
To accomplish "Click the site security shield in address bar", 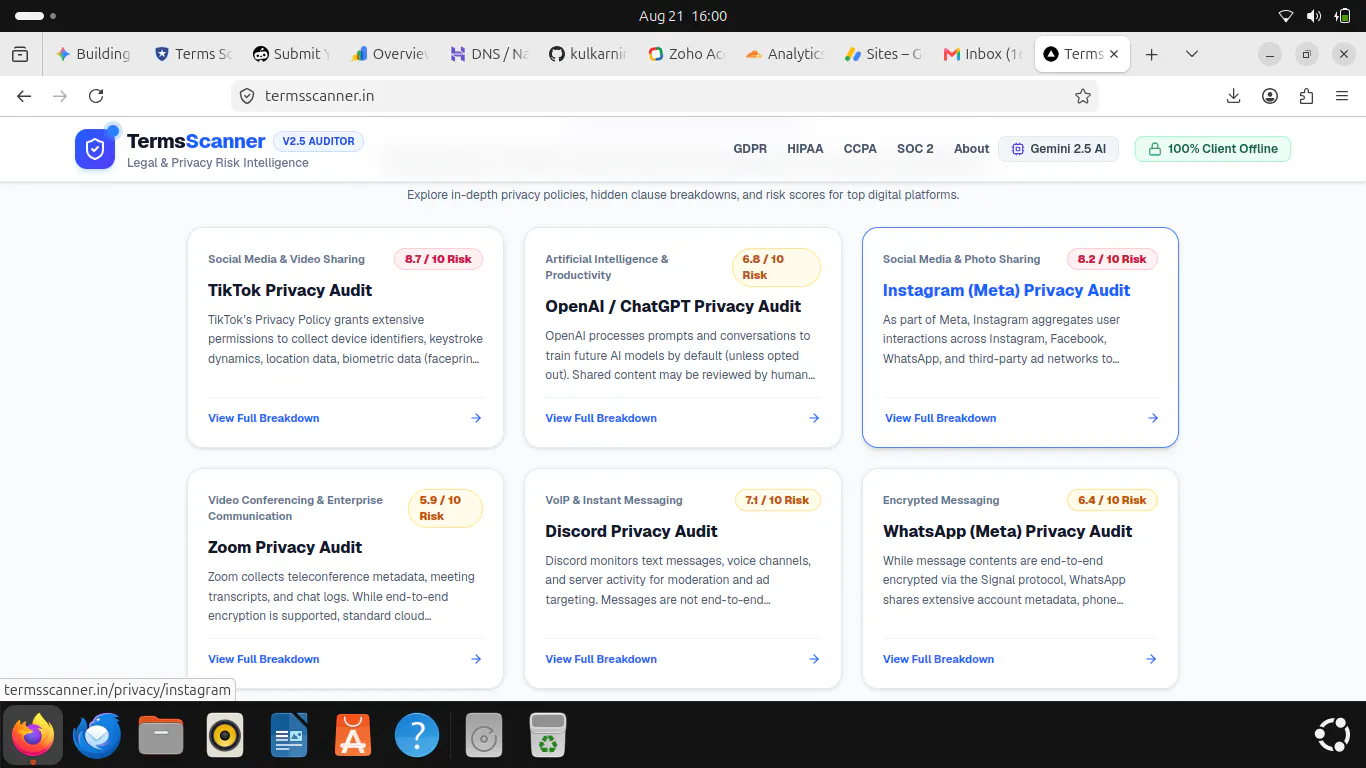I will [x=247, y=96].
